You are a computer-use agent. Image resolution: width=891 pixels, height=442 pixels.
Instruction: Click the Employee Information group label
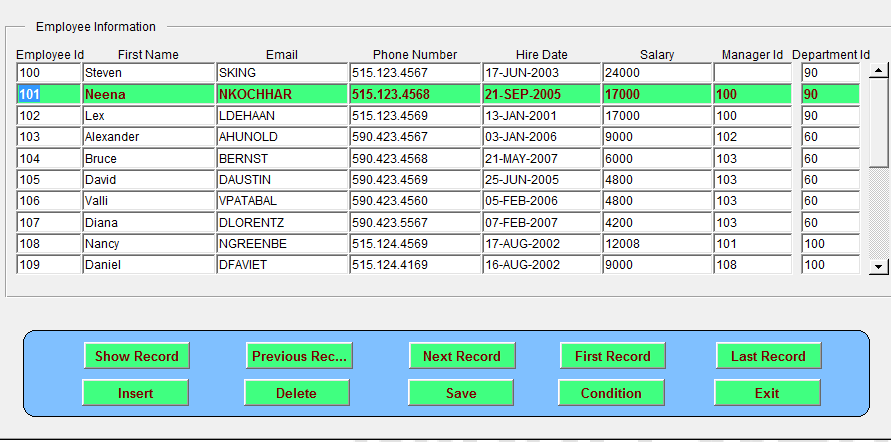point(95,27)
